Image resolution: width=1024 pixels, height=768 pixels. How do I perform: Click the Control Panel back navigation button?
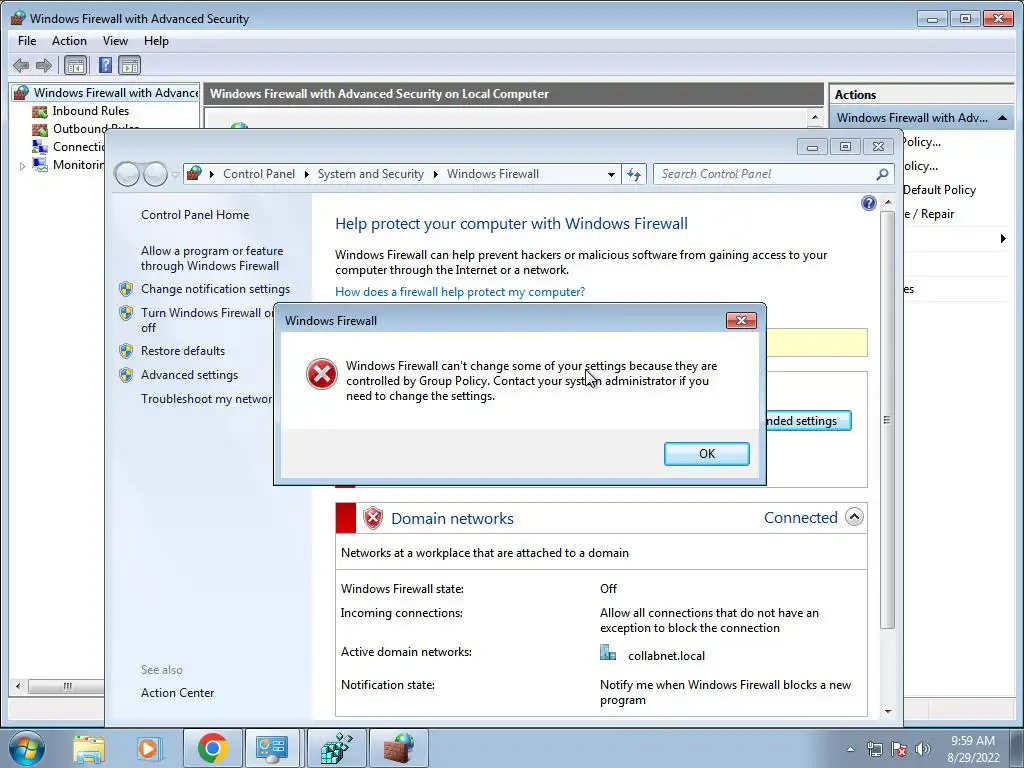[x=127, y=174]
